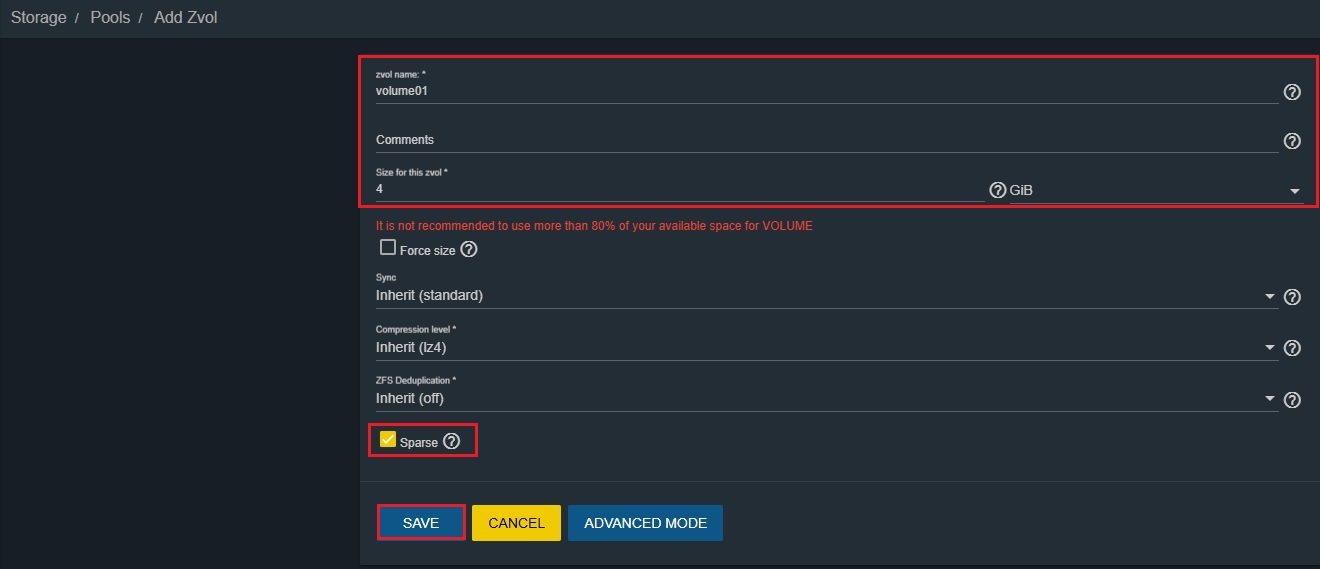Show the Sparse option help tooltip

(x=452, y=441)
